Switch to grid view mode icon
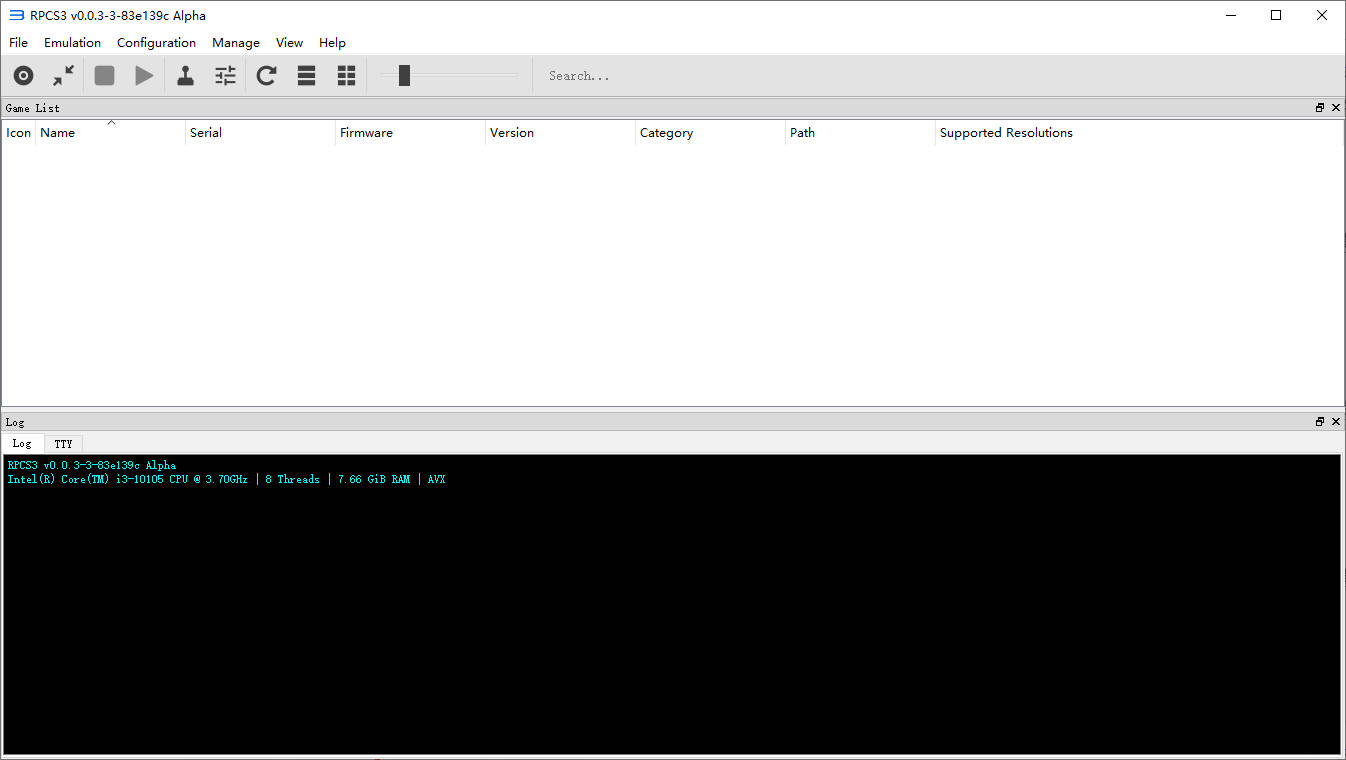 click(347, 75)
